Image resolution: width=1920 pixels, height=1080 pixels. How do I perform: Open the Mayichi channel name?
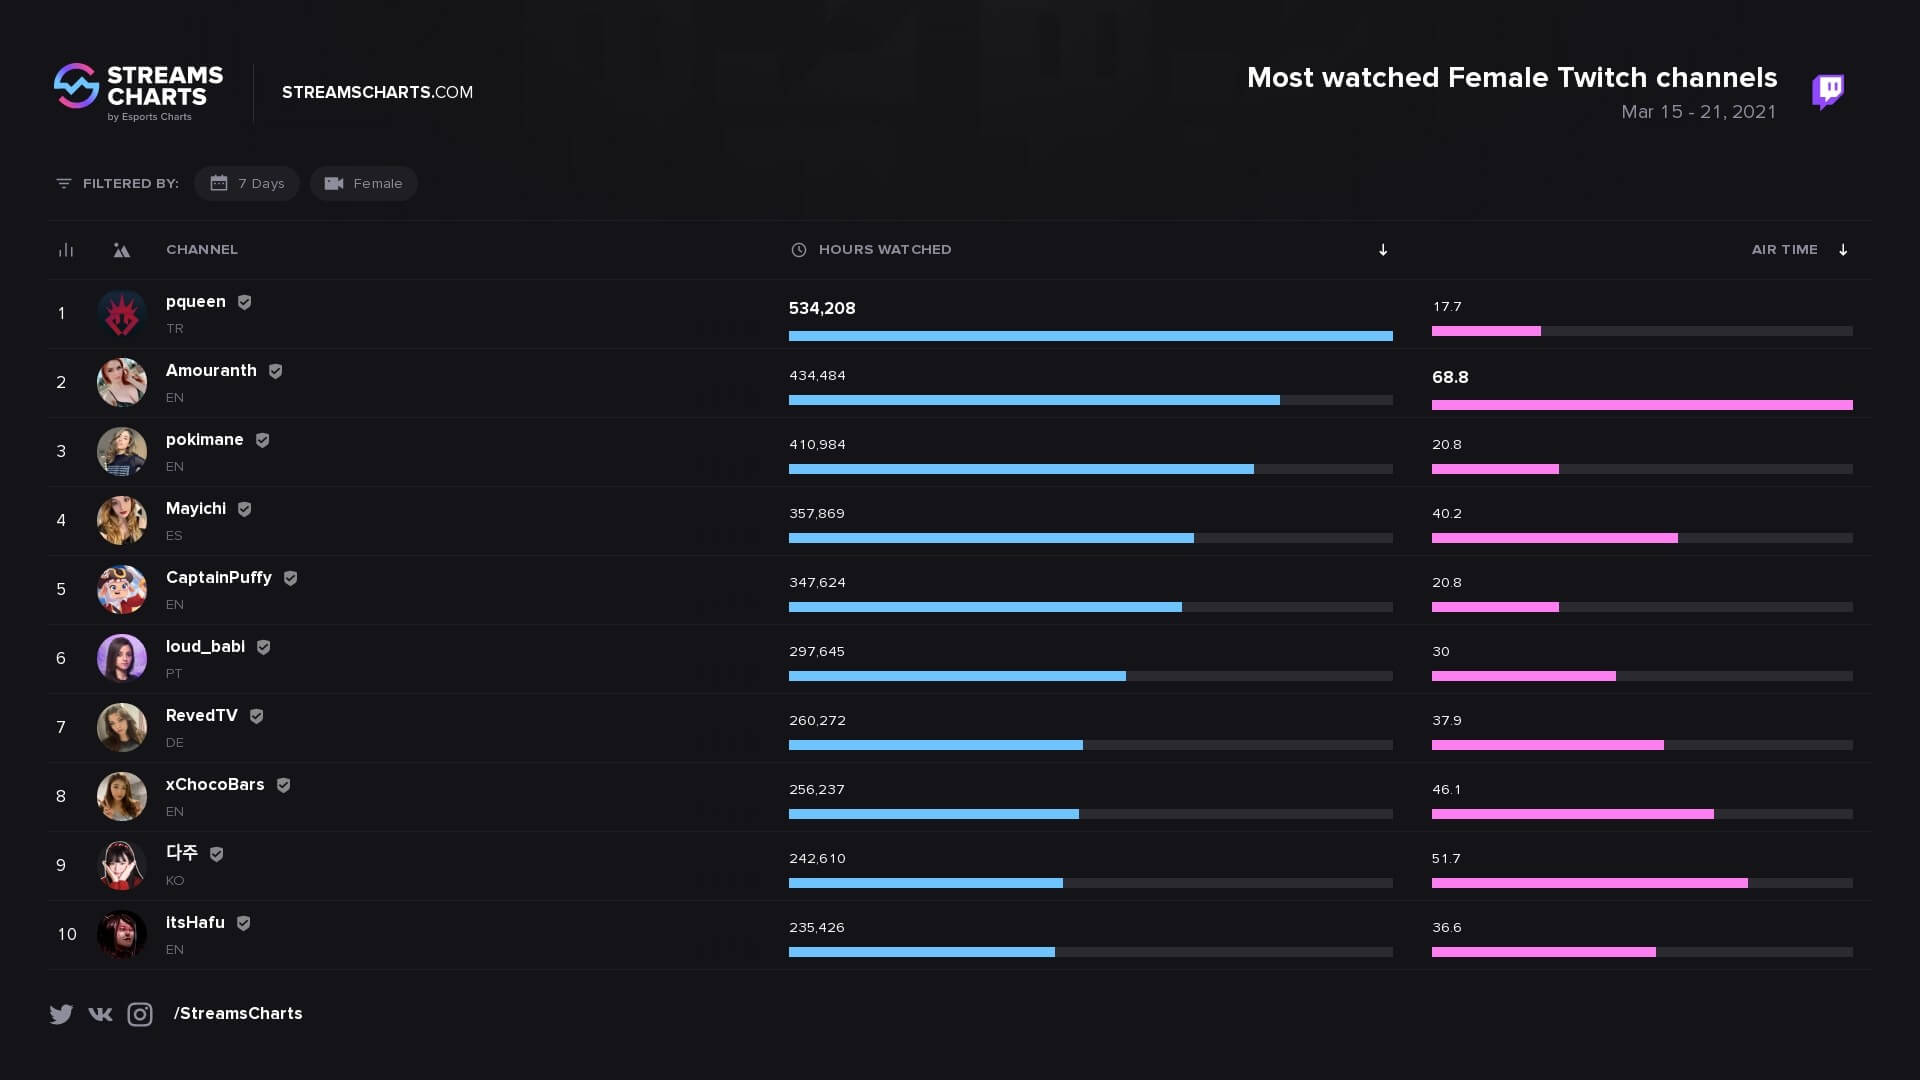coord(196,509)
